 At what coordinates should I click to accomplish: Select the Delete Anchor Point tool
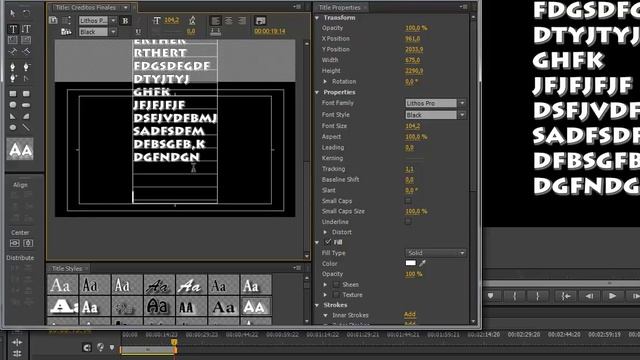click(26, 67)
